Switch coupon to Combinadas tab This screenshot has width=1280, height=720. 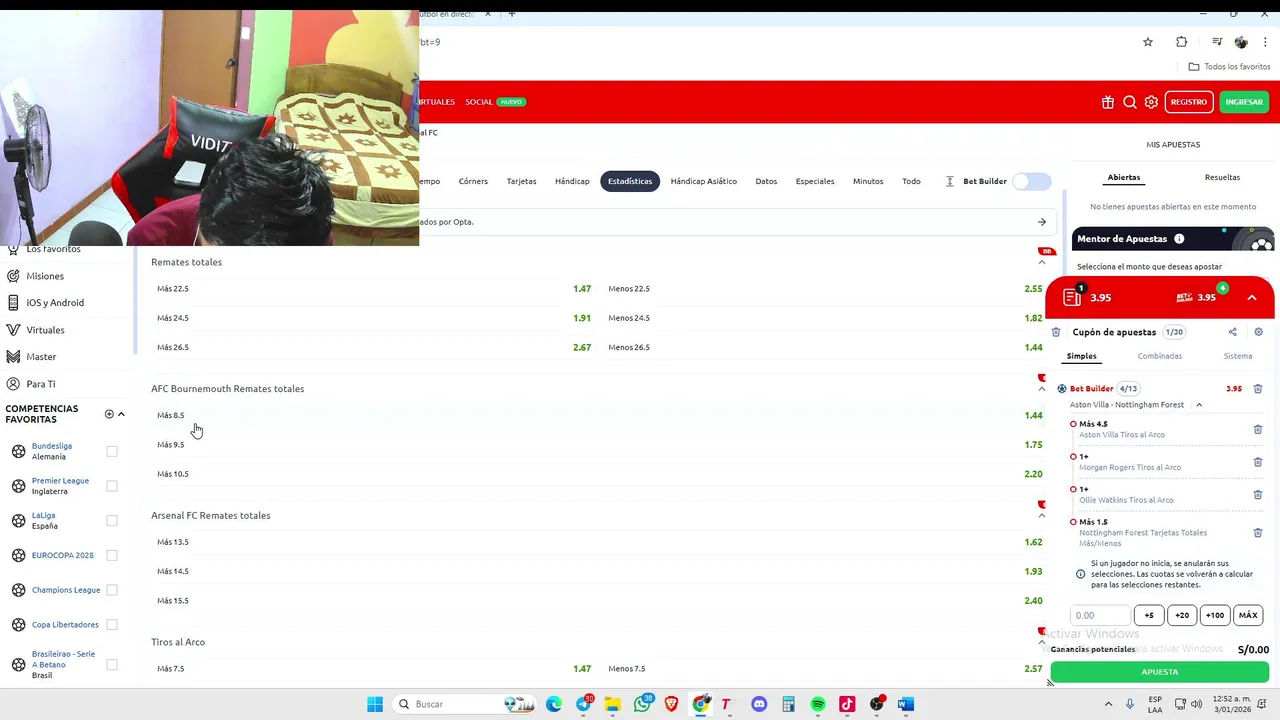[x=1160, y=356]
